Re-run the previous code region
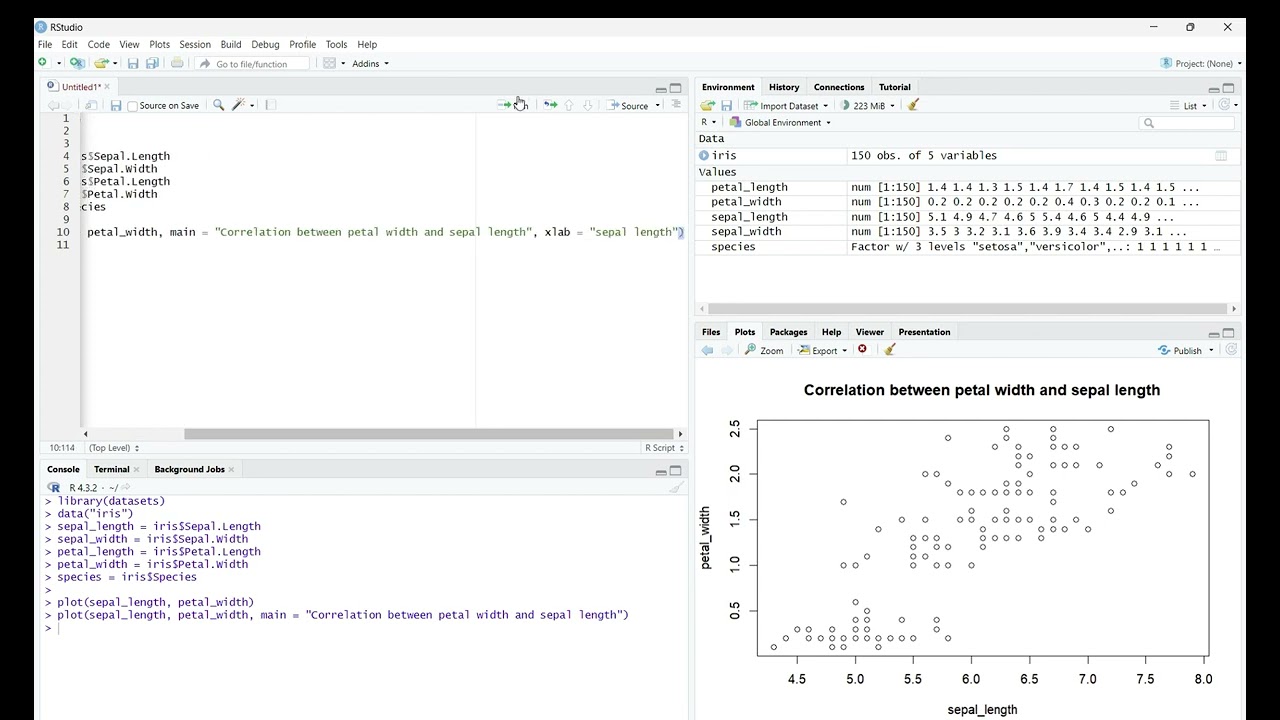The image size is (1280, 720). tap(550, 105)
